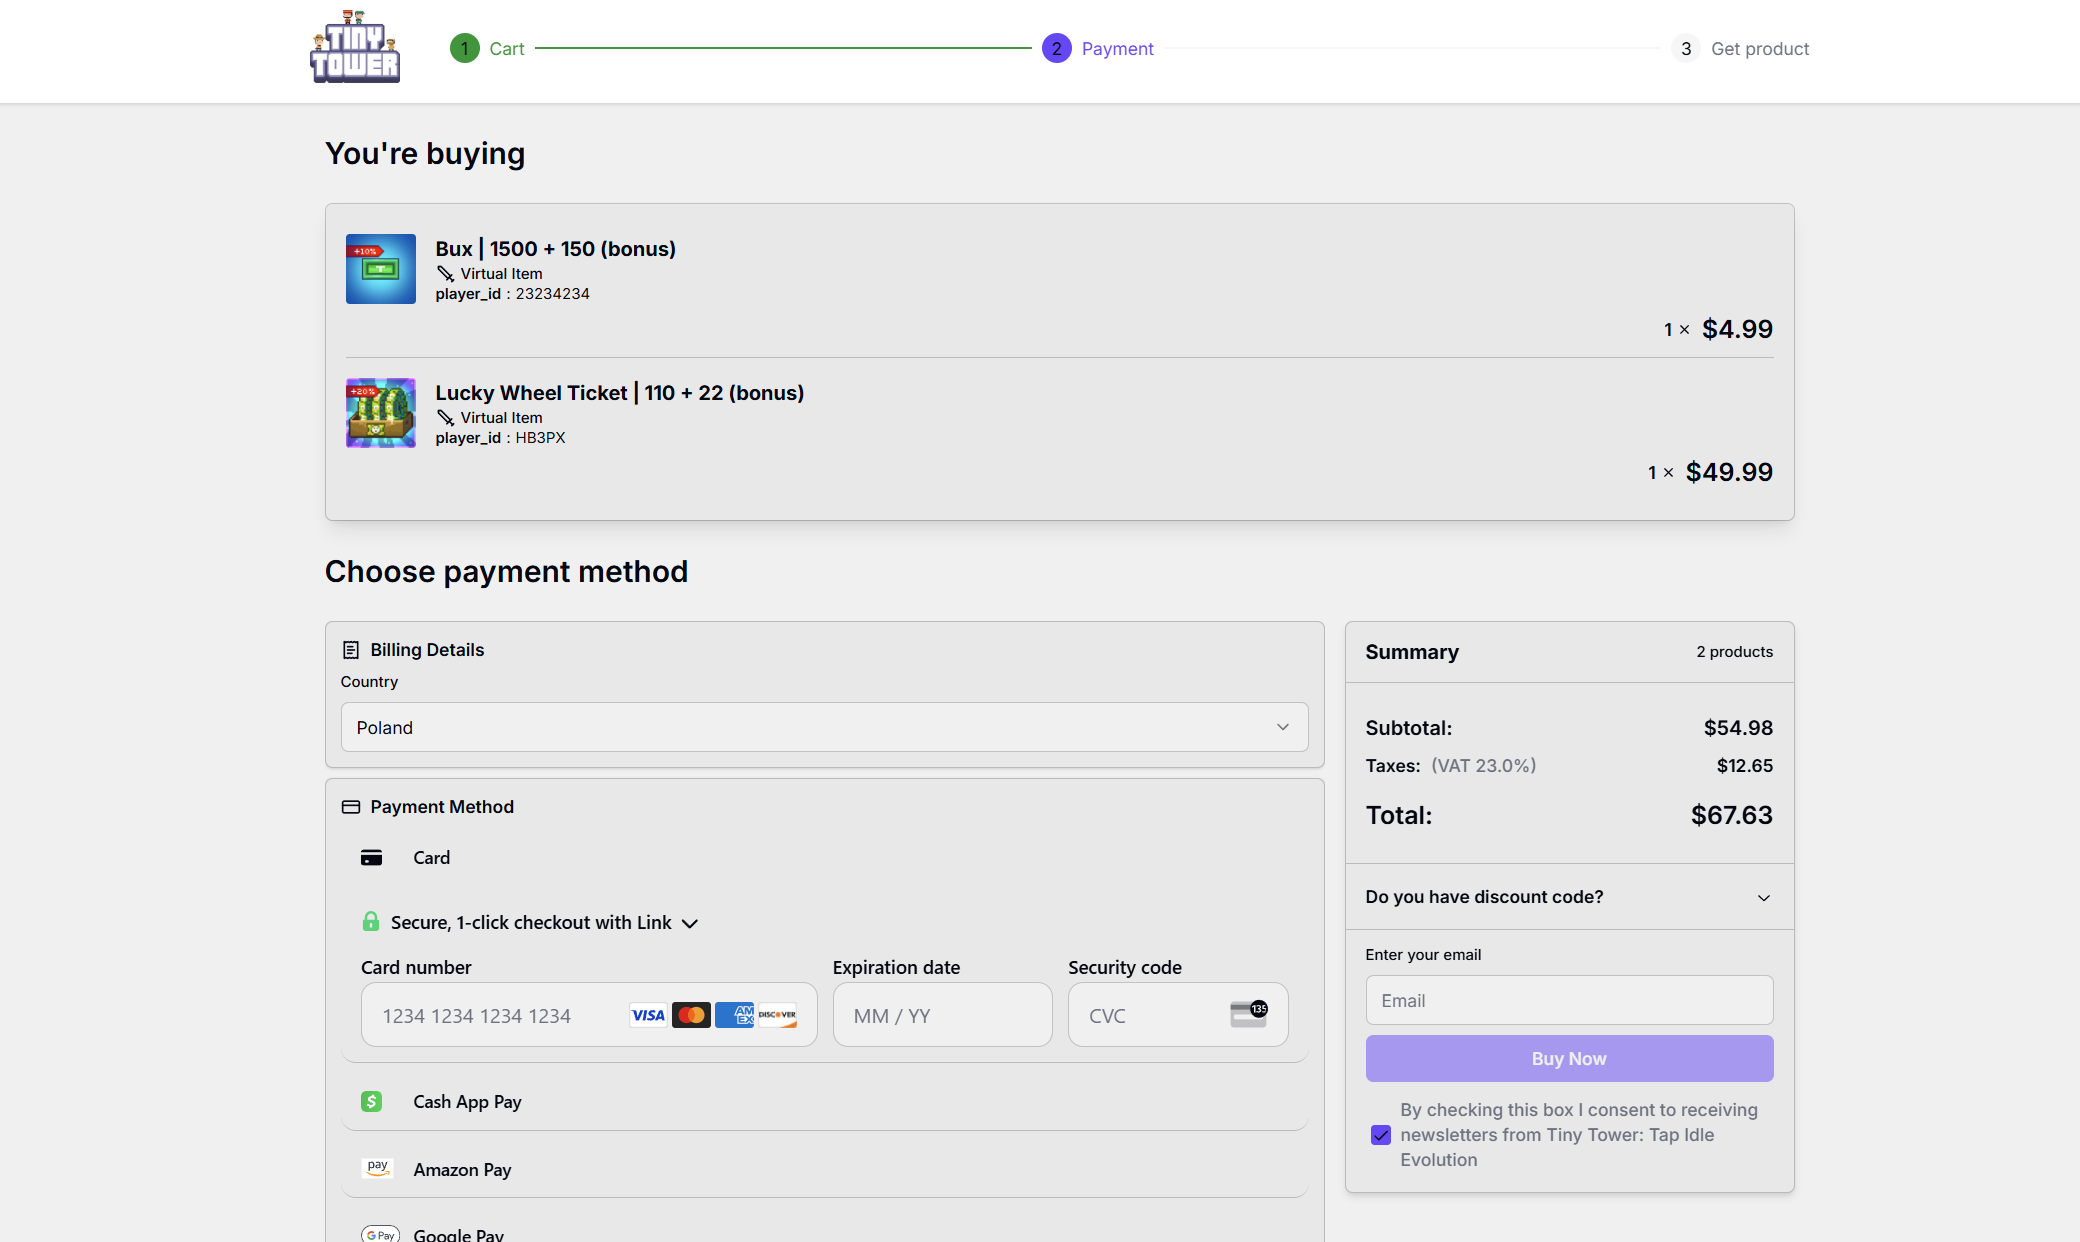Click the Tiny Tower logo
The width and height of the screenshot is (2080, 1242).
pos(355,47)
